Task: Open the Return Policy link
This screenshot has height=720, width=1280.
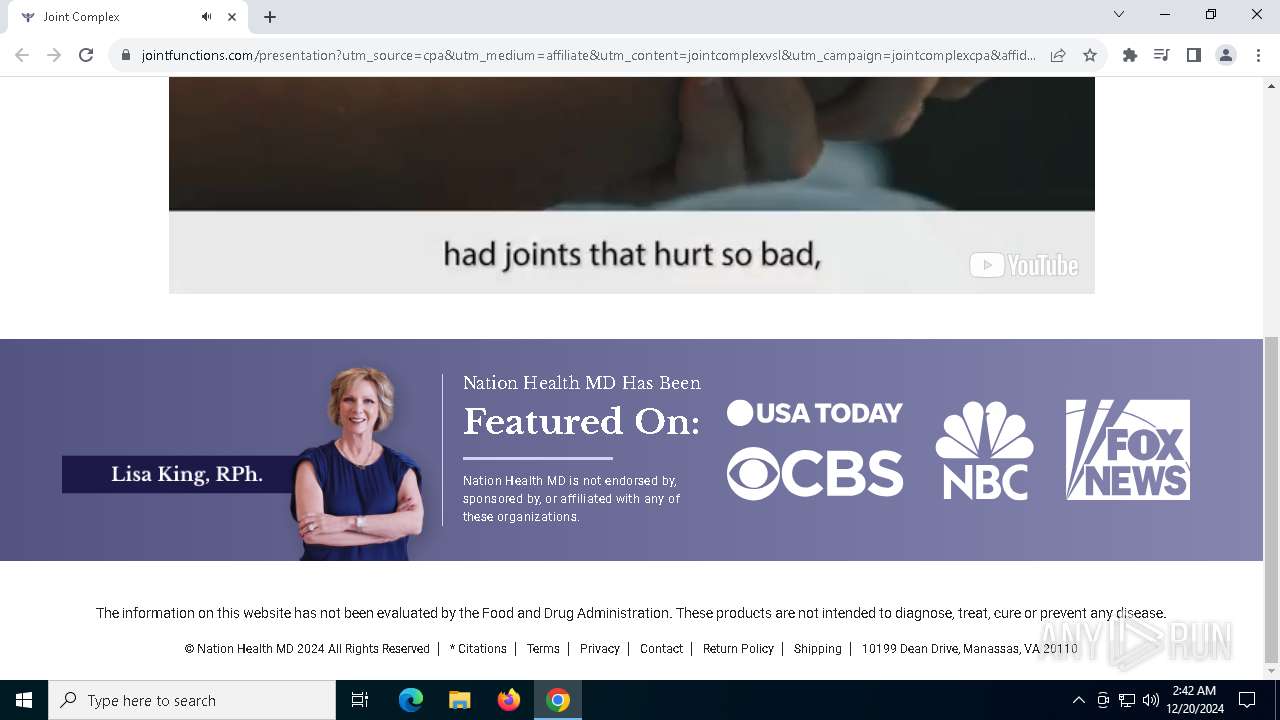Action: (x=738, y=649)
